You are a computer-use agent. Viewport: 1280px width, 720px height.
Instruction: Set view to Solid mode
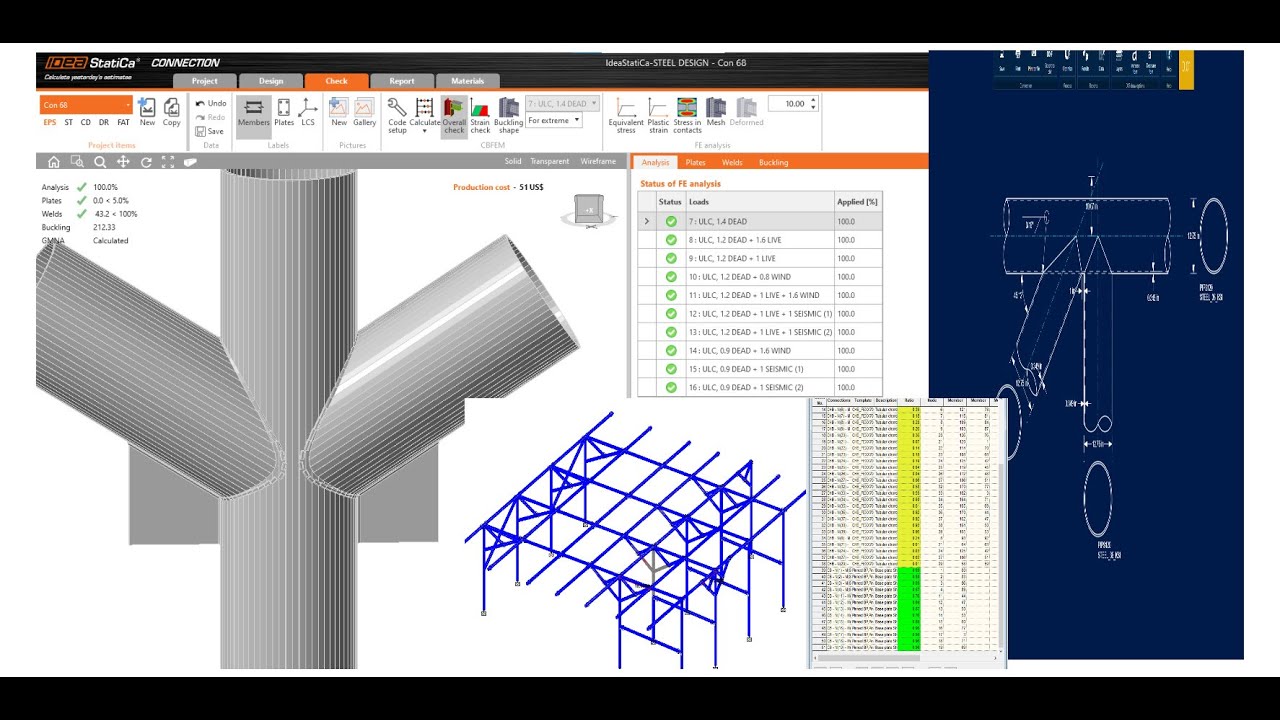coord(513,161)
